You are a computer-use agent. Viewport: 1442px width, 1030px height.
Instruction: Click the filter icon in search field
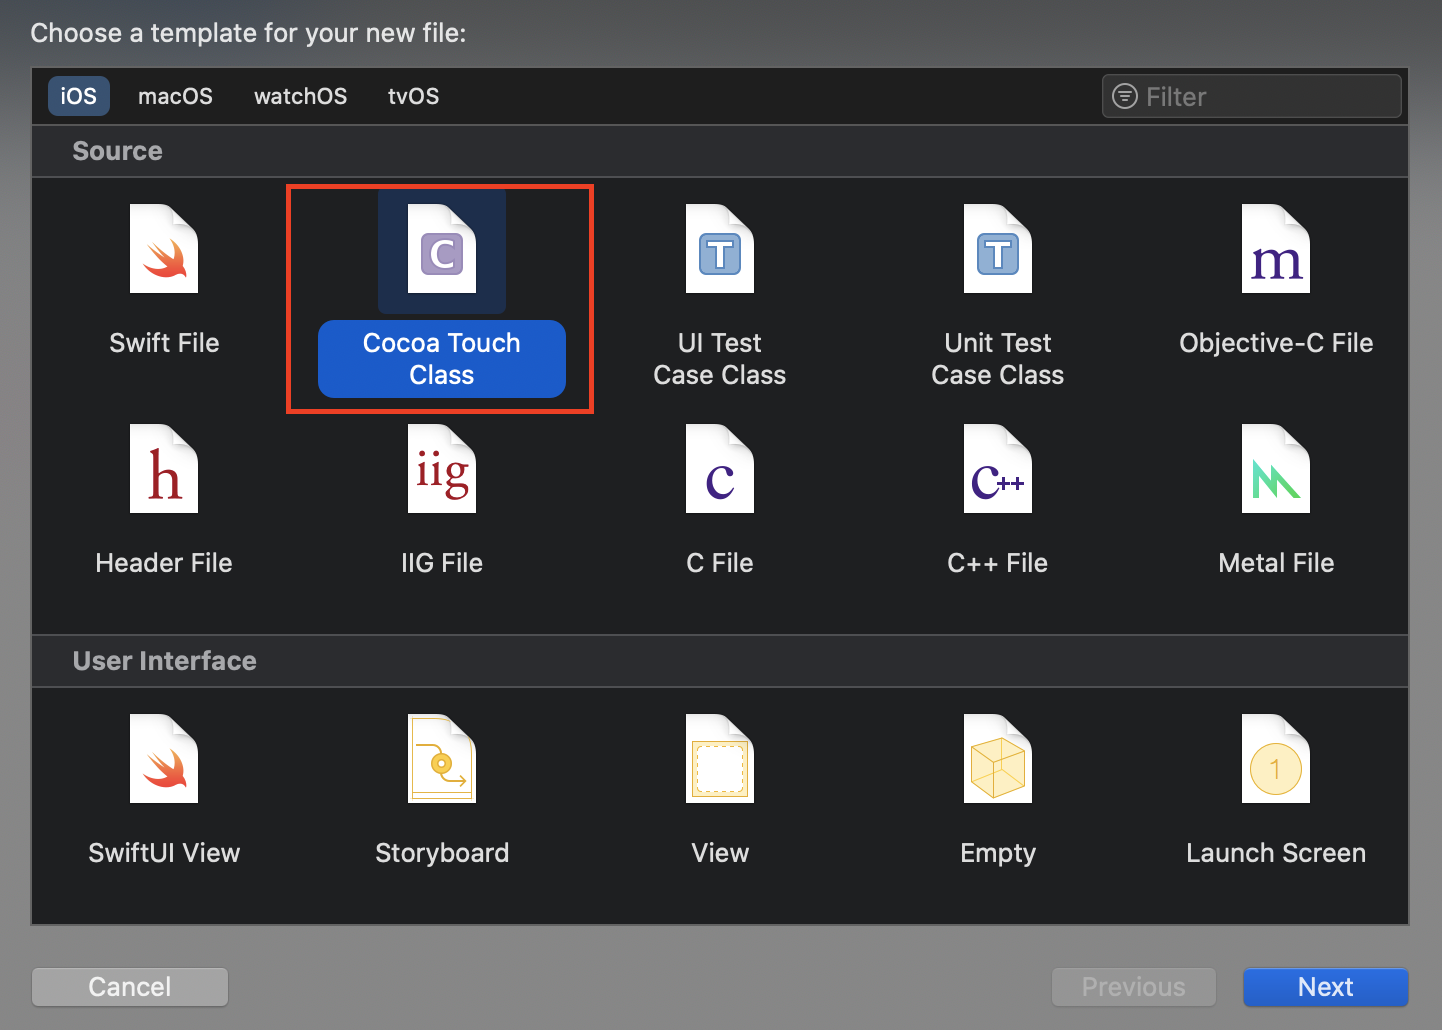(1125, 96)
